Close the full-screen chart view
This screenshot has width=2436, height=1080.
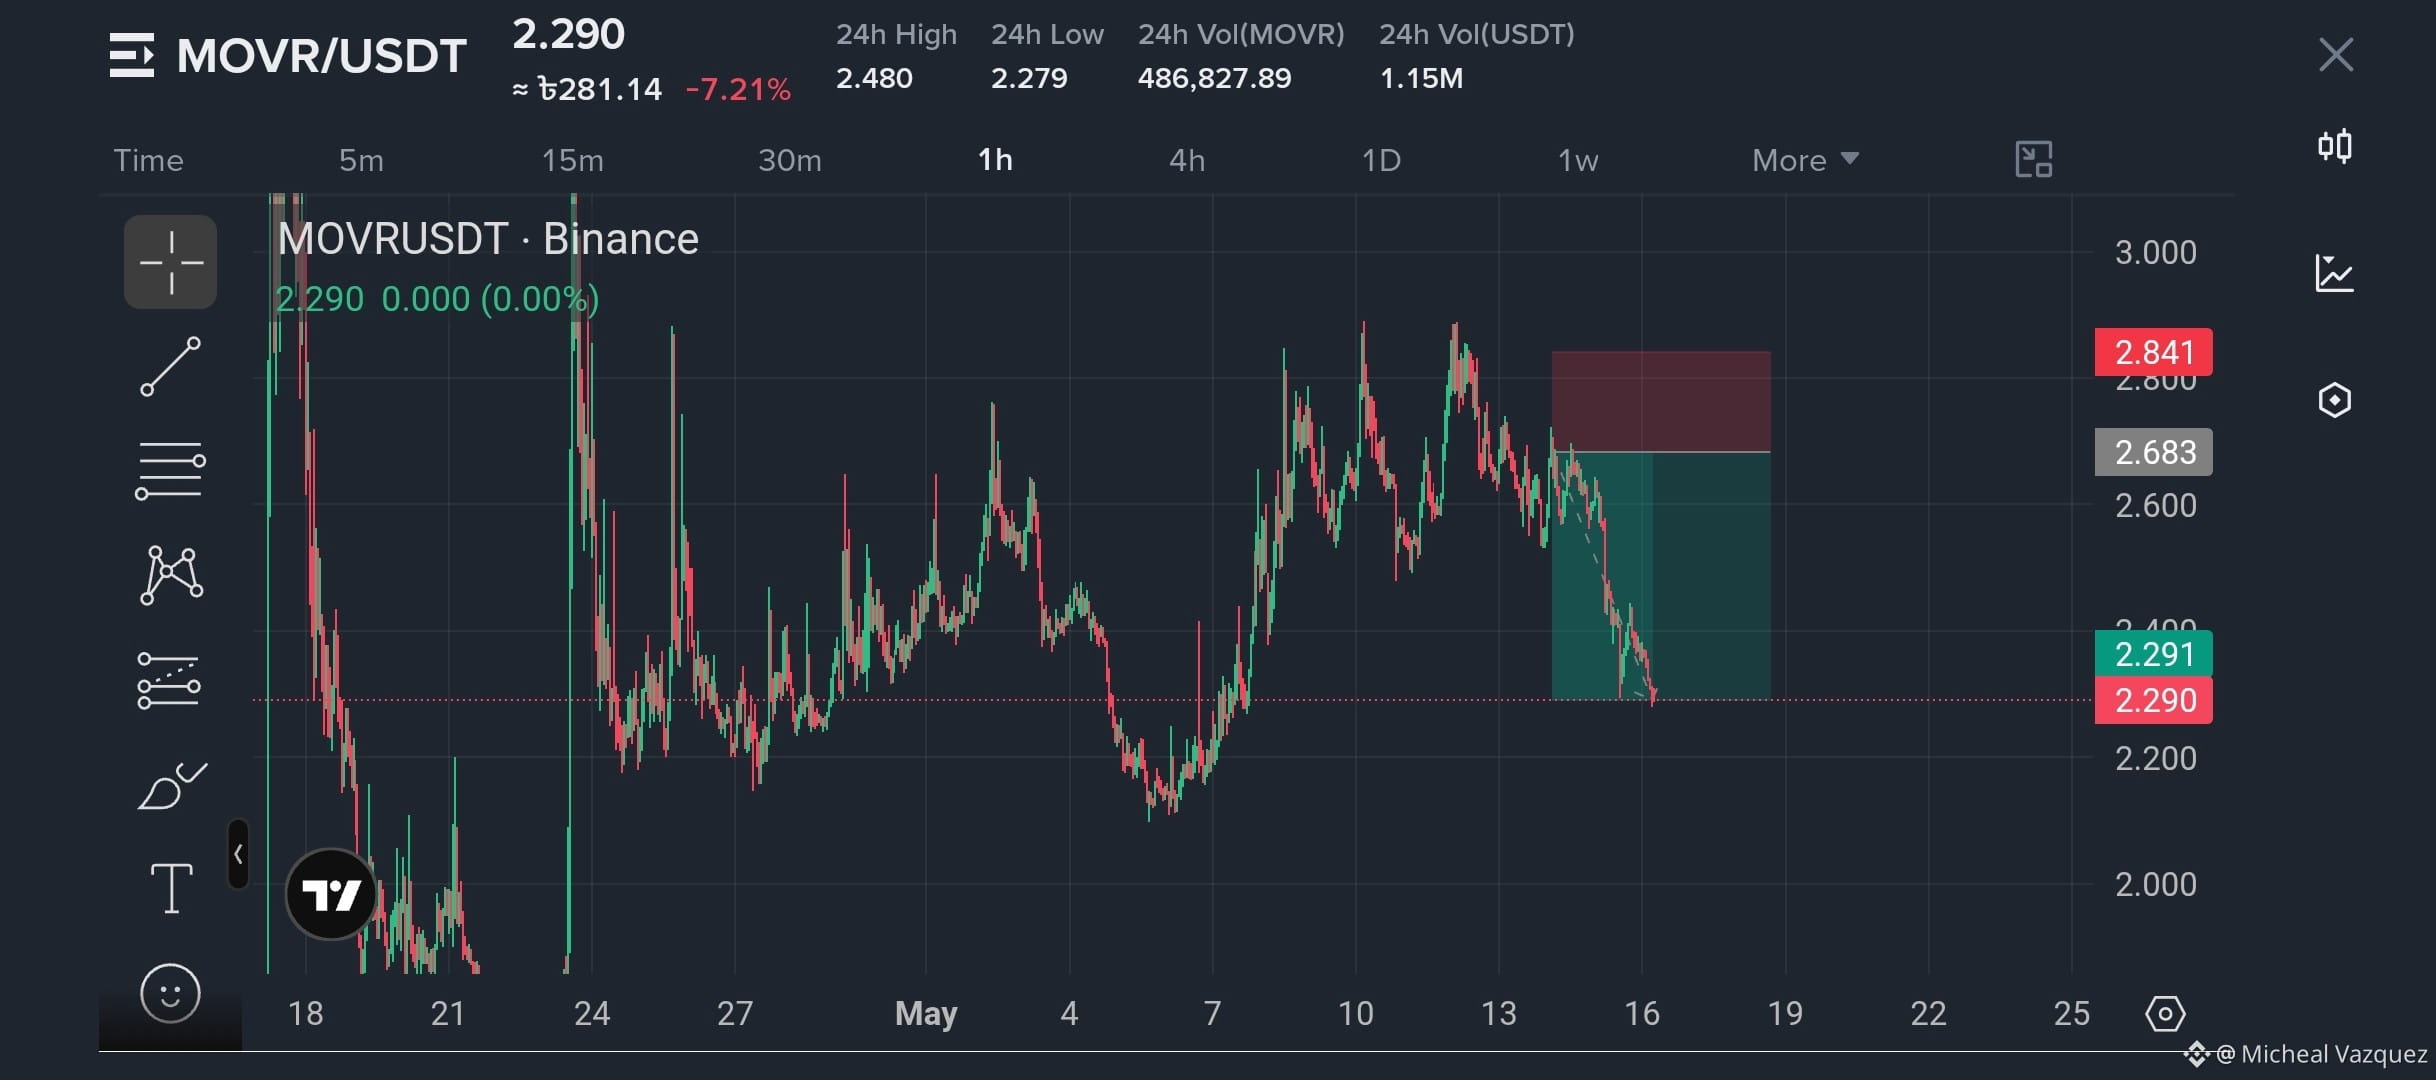coord(2336,55)
